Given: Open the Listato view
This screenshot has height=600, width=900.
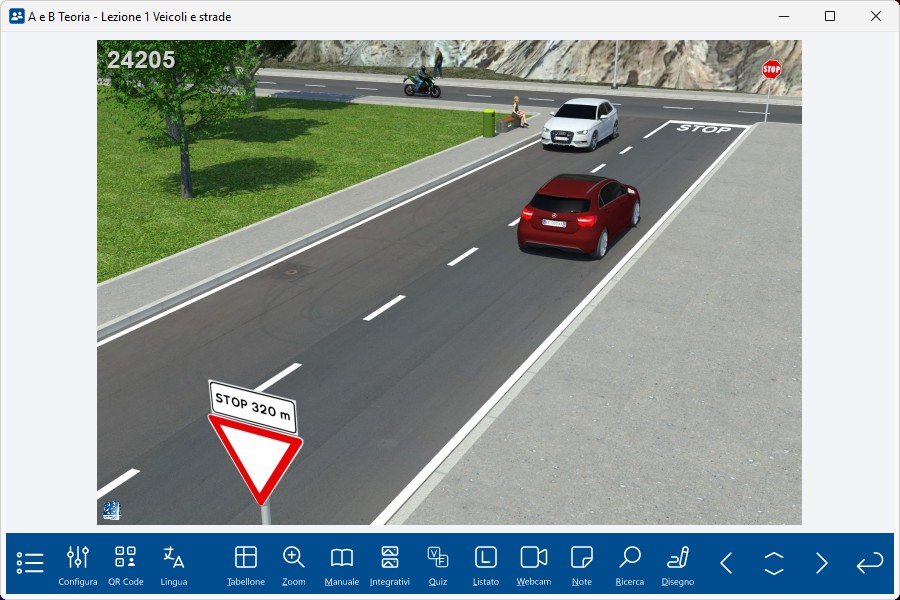Looking at the screenshot, I should point(486,564).
